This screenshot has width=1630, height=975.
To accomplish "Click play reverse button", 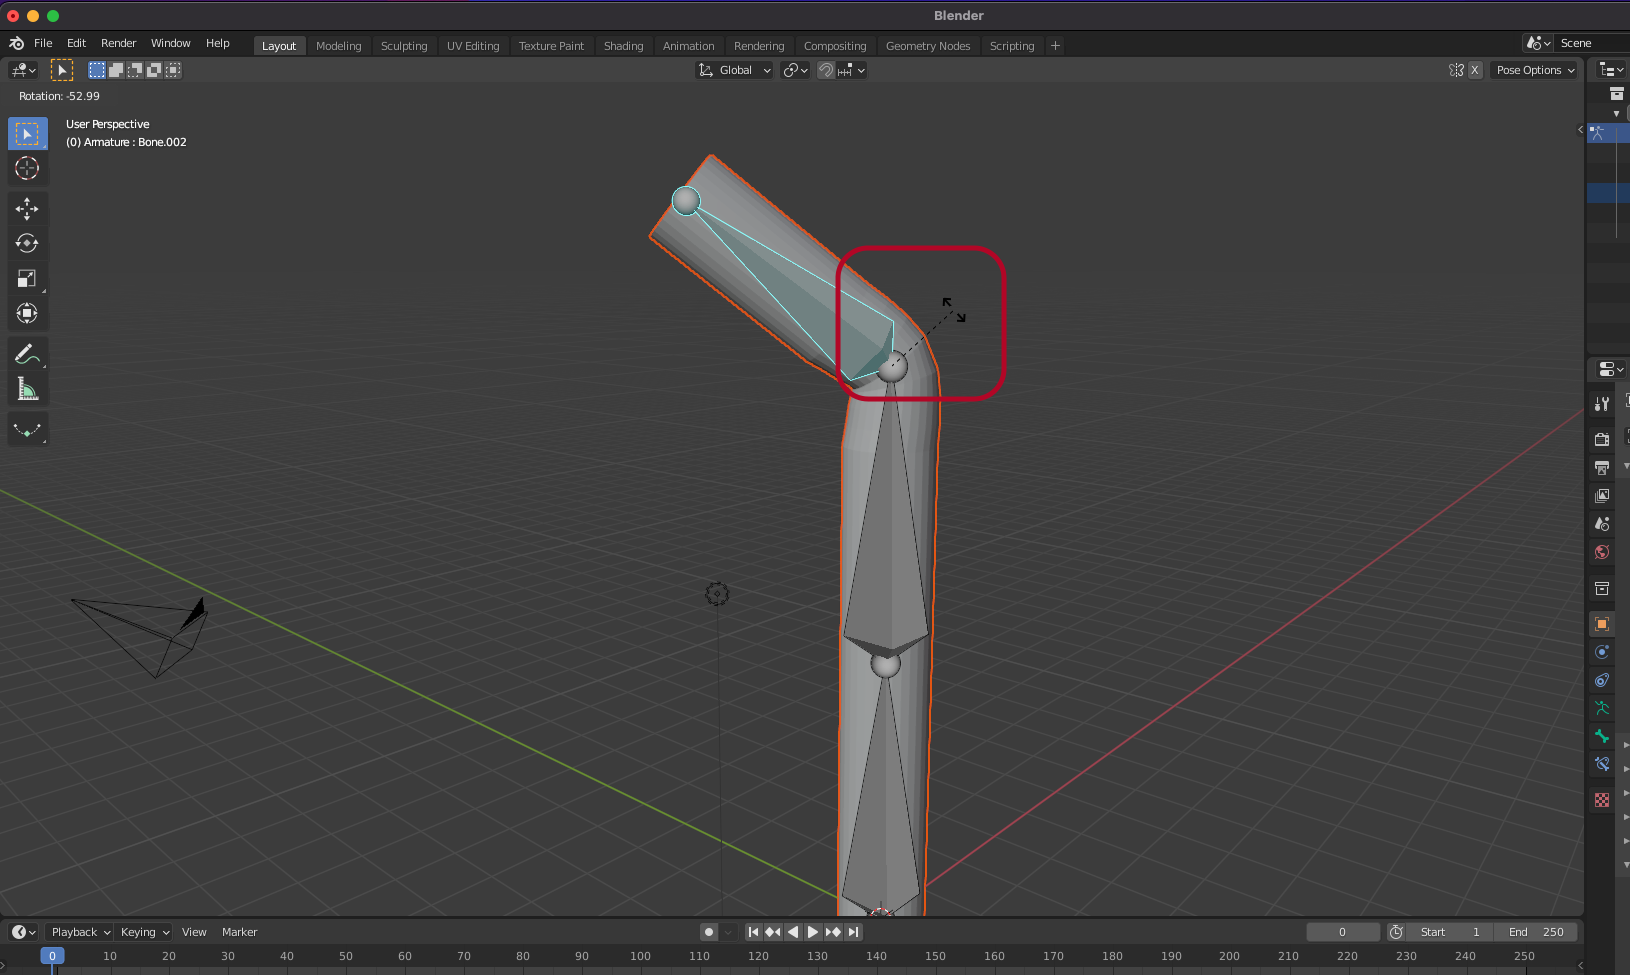I will pos(793,932).
